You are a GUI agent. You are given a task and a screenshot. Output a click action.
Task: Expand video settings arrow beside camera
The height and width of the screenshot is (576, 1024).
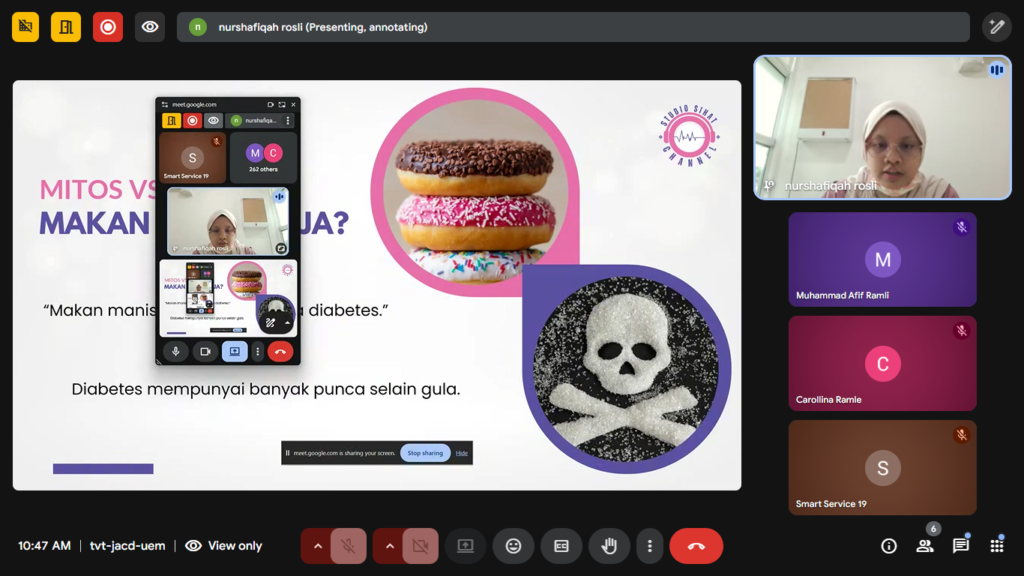390,546
